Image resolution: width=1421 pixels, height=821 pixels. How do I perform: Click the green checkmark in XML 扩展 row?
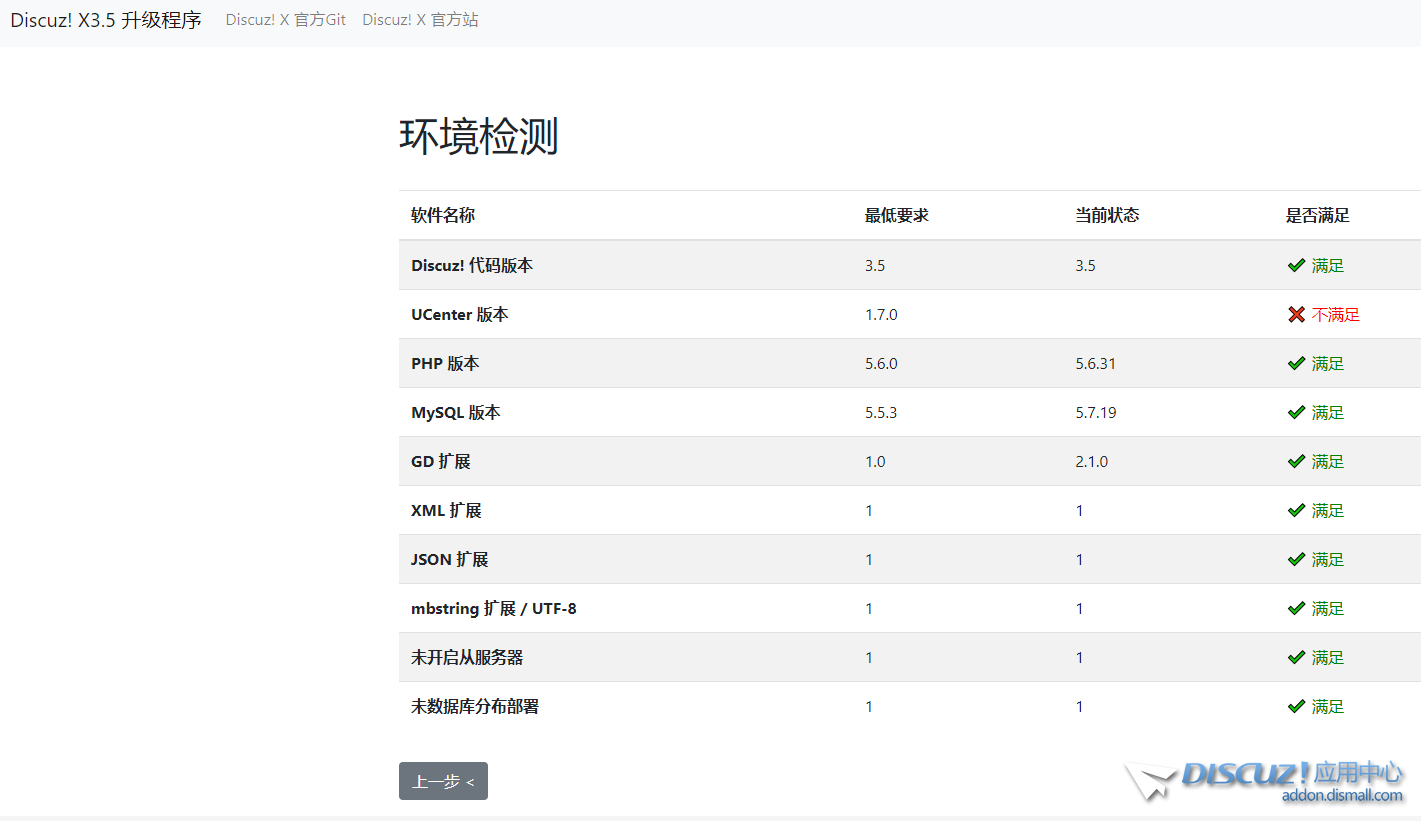[x=1296, y=510]
